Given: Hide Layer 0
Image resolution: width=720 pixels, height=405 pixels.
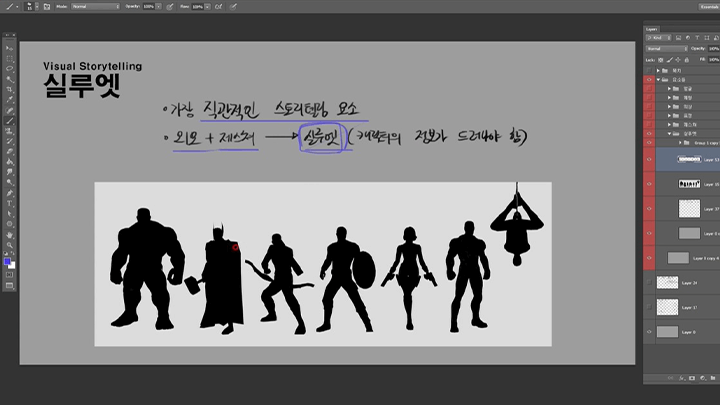Looking at the screenshot, I should point(649,332).
